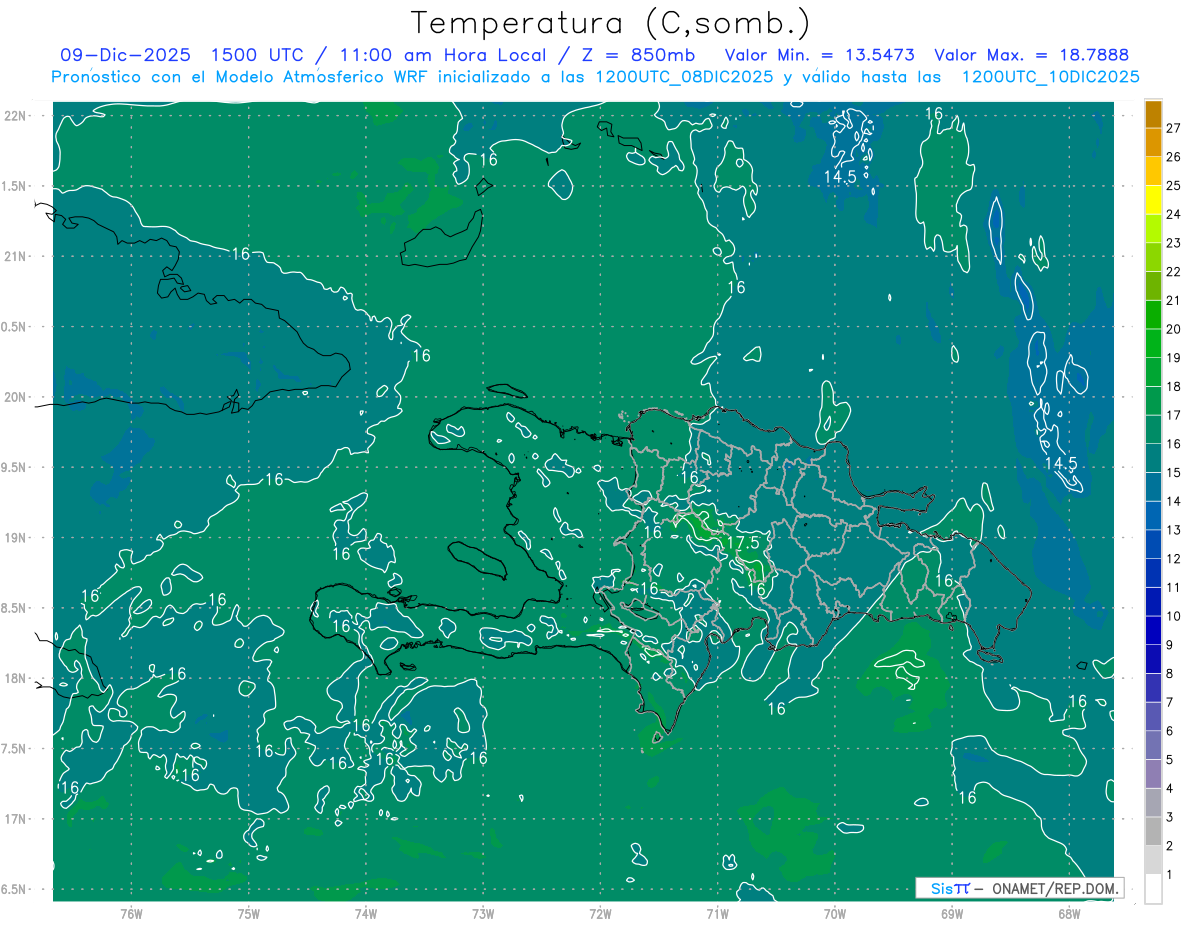Click the valid-until time "1200UTC_10DIC2025"
The height and width of the screenshot is (927, 1200).
tap(1050, 77)
